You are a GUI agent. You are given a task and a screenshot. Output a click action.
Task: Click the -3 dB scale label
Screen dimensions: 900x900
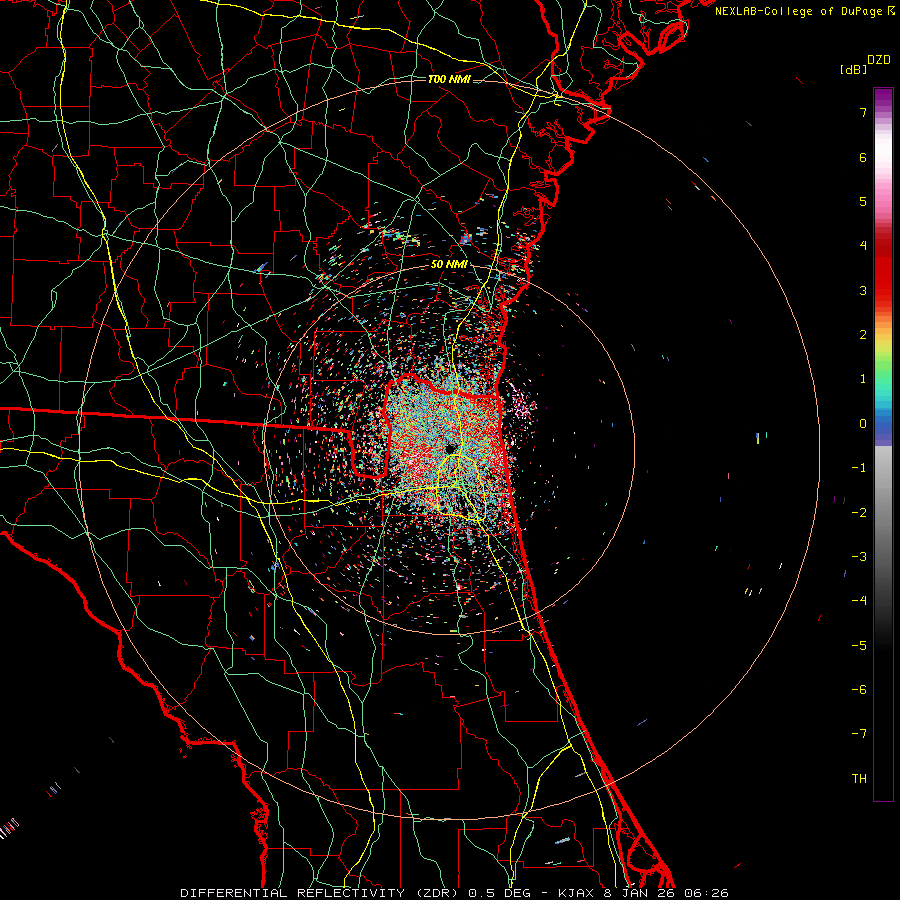tap(859, 557)
